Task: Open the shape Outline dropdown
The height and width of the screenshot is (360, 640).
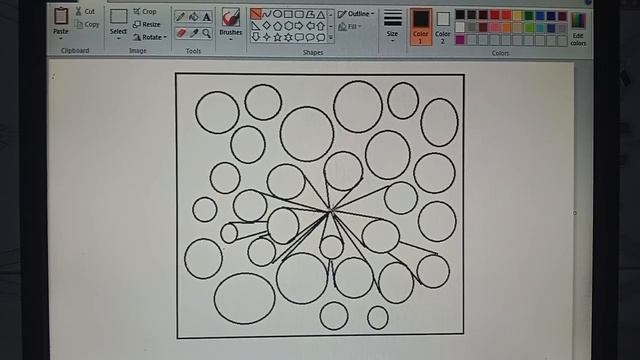Action: [356, 14]
